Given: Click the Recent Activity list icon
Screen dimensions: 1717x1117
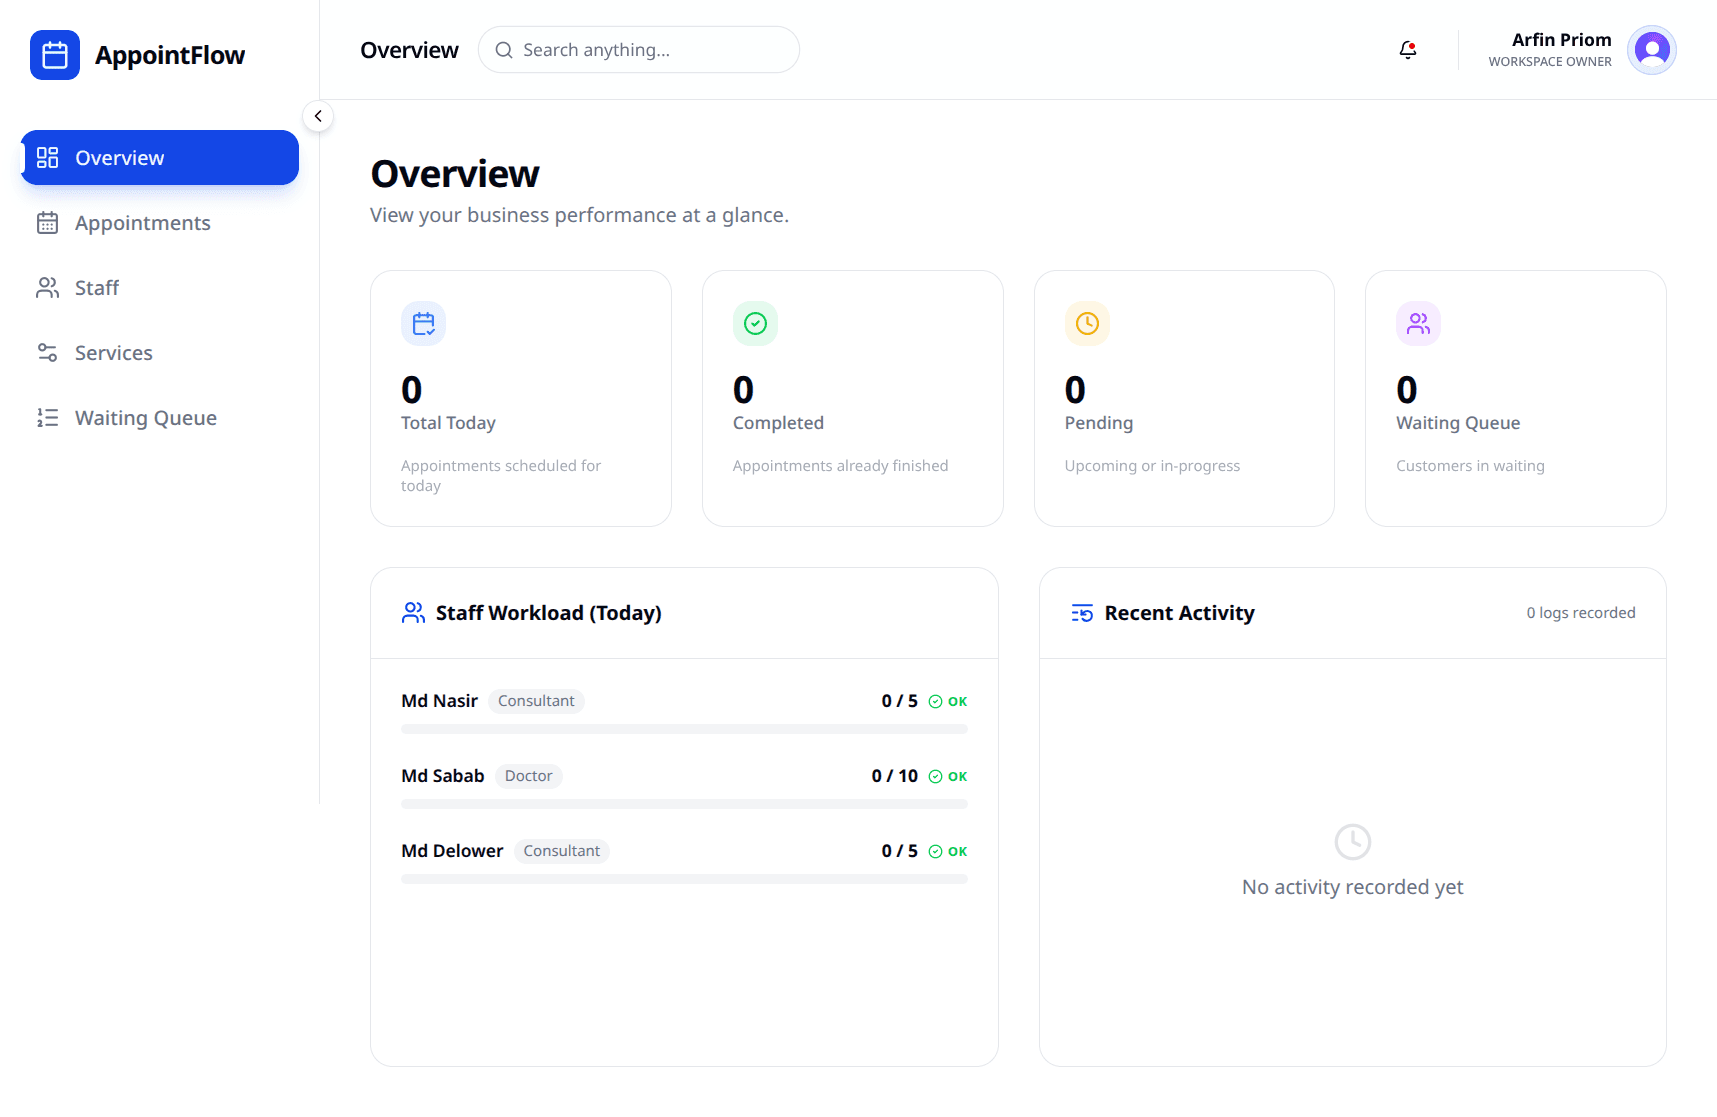Looking at the screenshot, I should (x=1081, y=613).
